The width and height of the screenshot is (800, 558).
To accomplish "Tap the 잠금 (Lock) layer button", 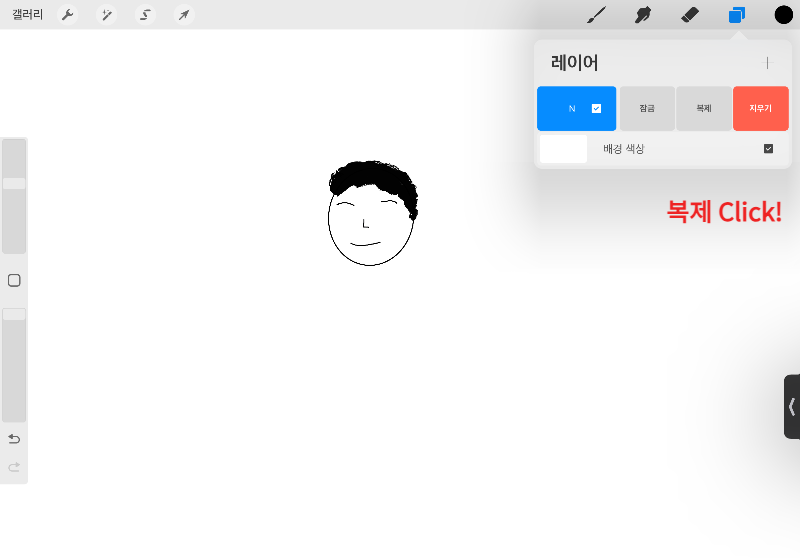I will point(647,108).
